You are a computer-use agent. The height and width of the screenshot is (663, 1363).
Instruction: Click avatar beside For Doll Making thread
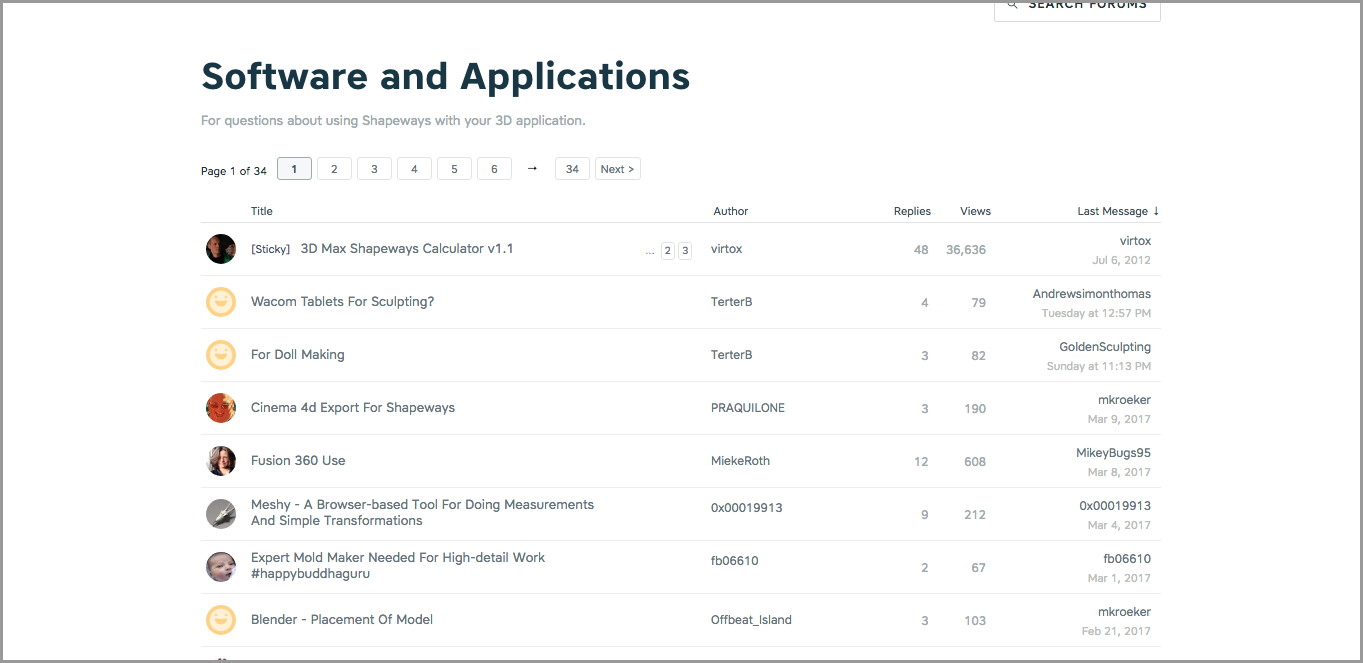pos(221,355)
